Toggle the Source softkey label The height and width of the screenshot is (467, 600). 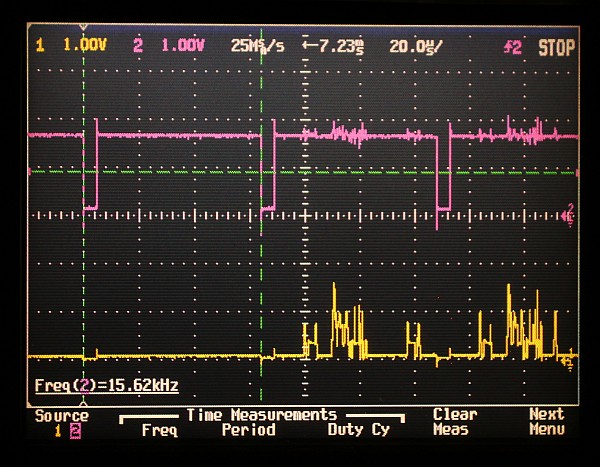point(62,415)
